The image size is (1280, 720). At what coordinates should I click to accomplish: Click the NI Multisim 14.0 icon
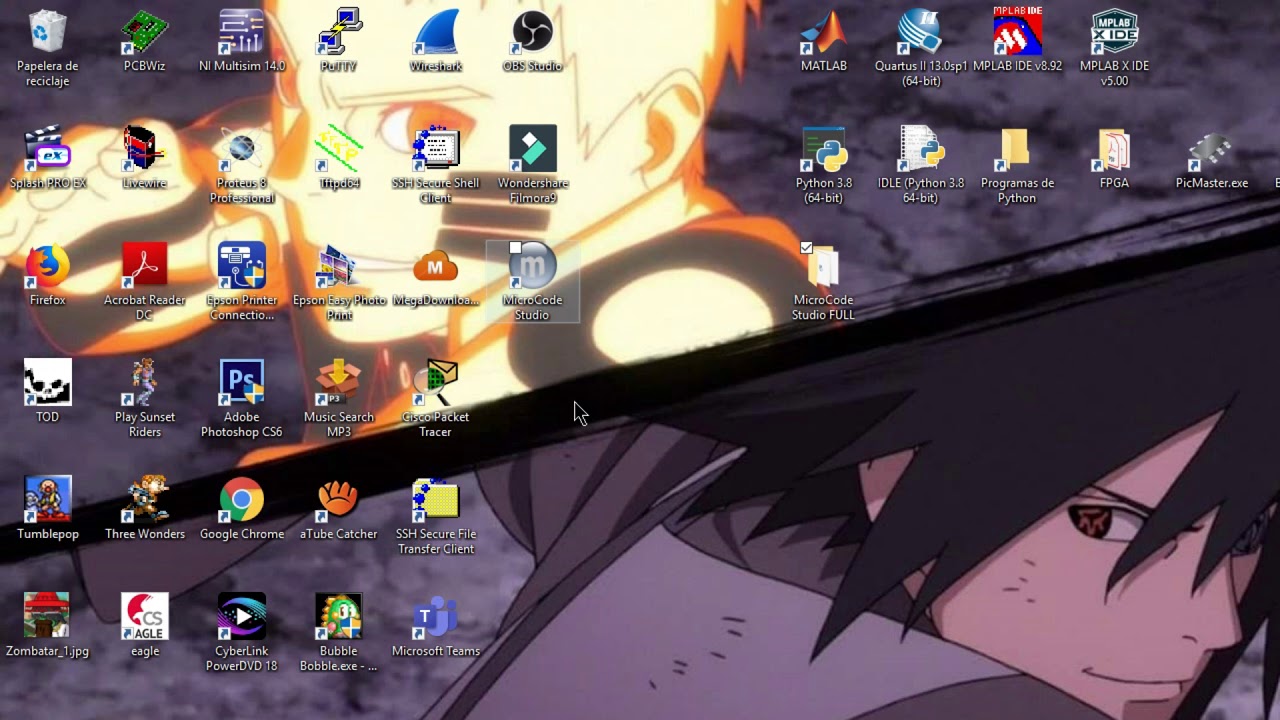click(241, 32)
